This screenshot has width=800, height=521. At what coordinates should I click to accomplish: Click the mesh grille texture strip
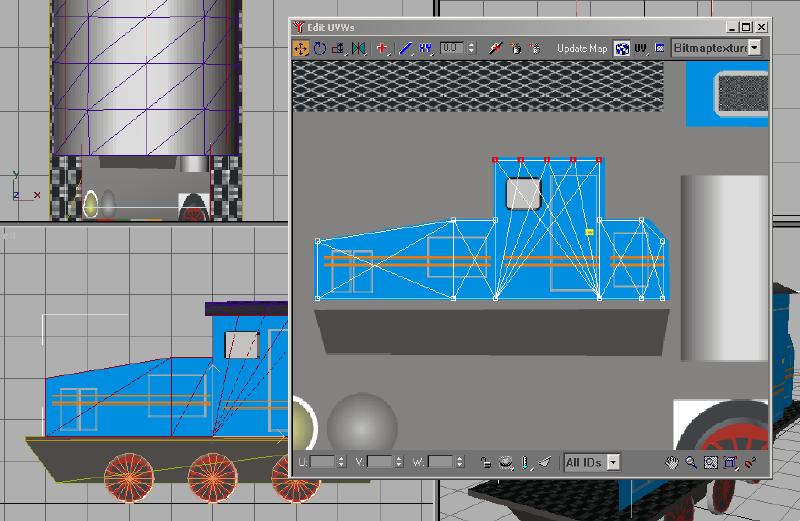tap(478, 86)
